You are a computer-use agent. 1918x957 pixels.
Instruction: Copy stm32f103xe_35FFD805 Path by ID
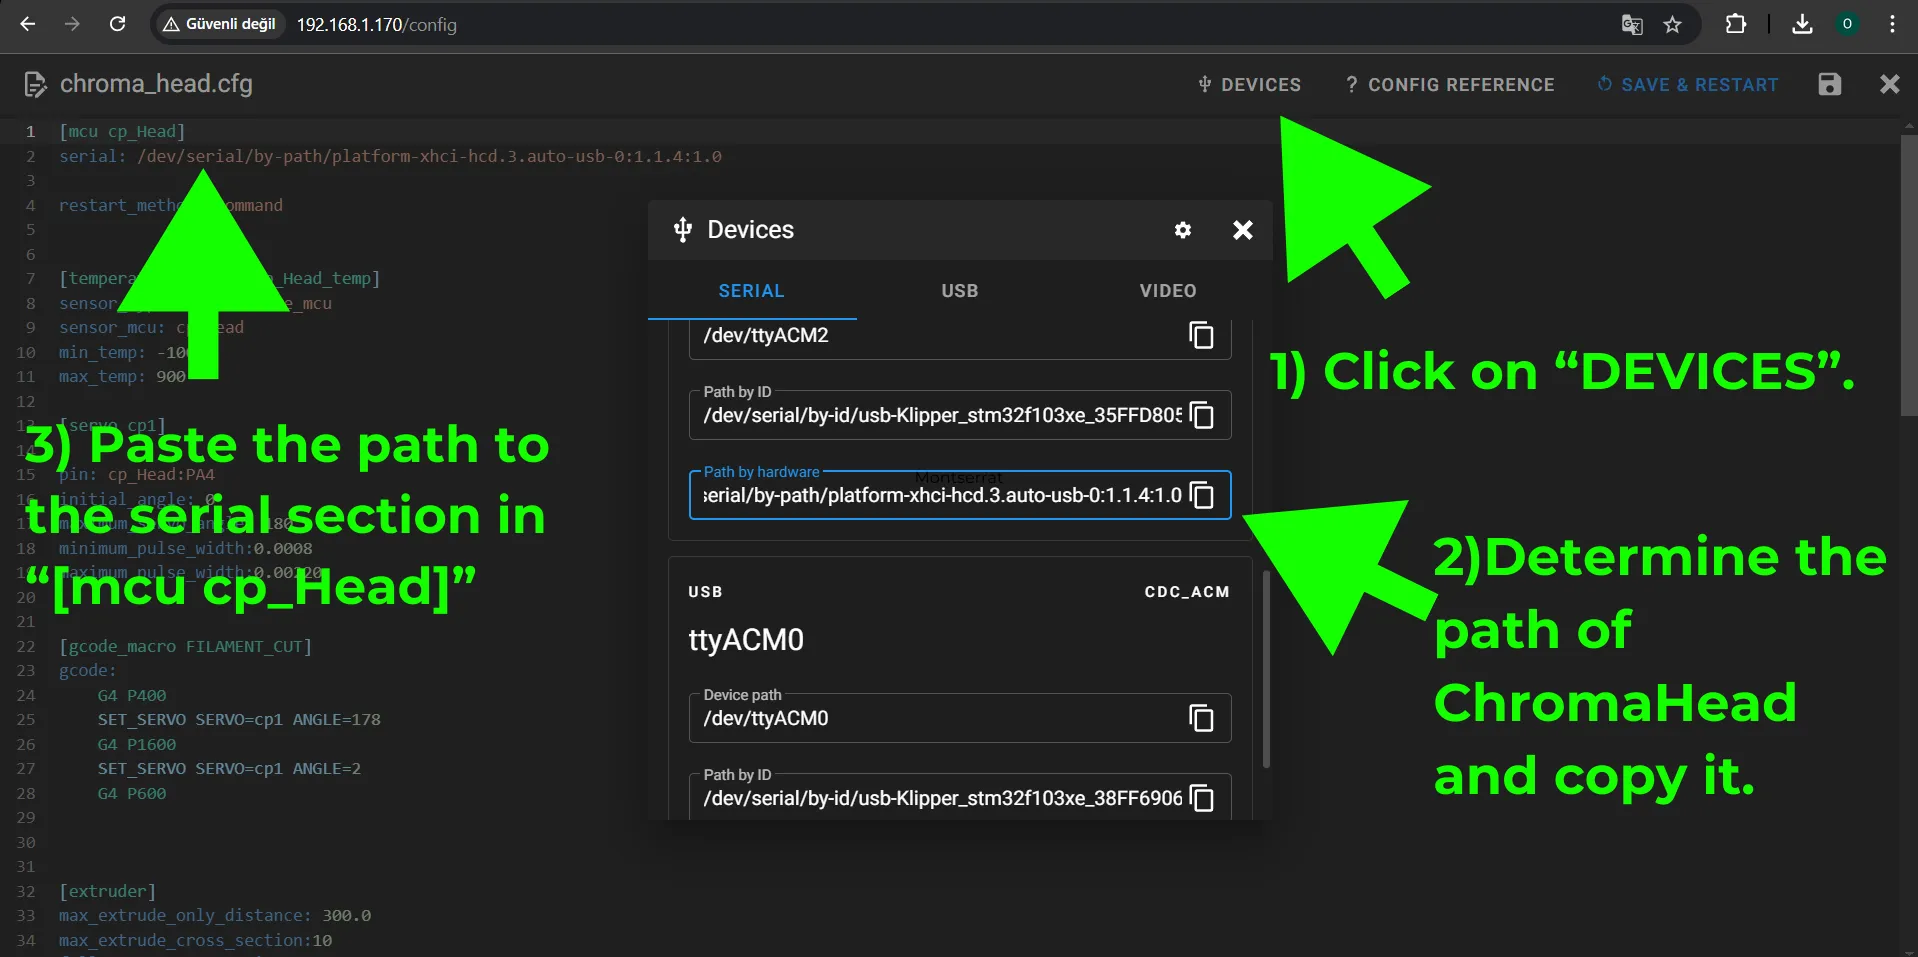(1201, 415)
